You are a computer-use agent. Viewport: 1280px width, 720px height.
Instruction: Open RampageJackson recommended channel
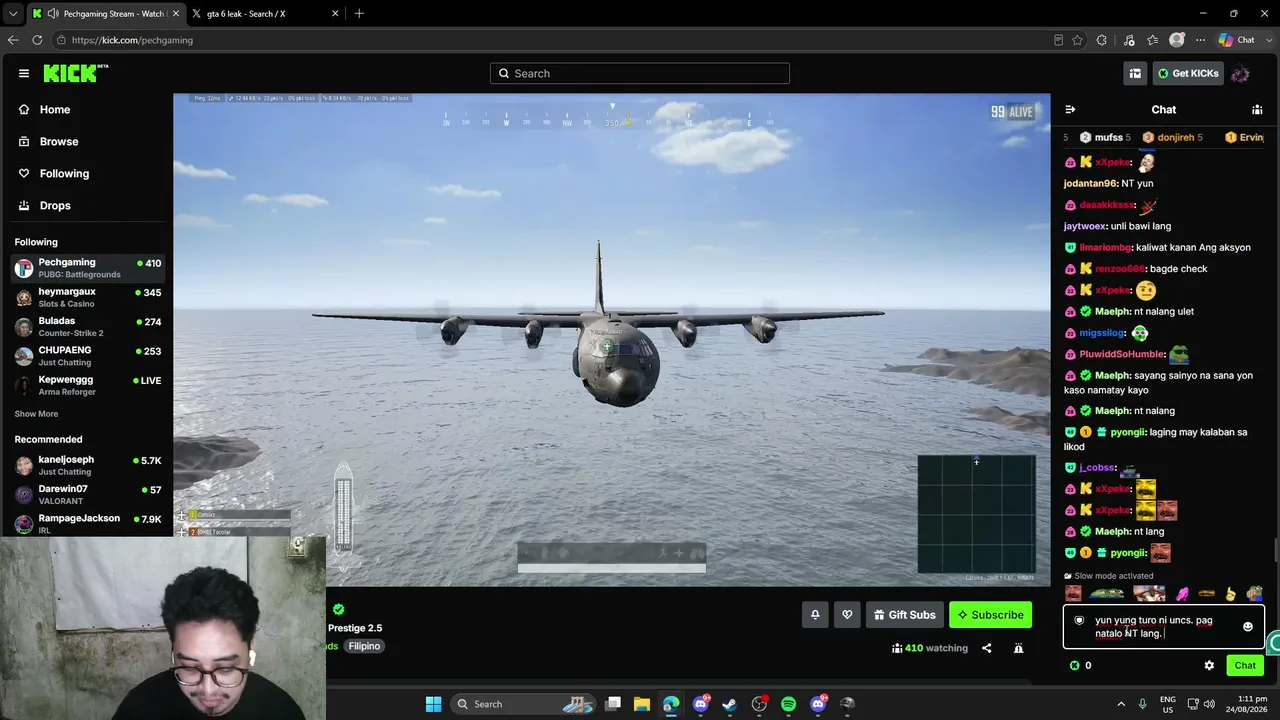click(88, 523)
